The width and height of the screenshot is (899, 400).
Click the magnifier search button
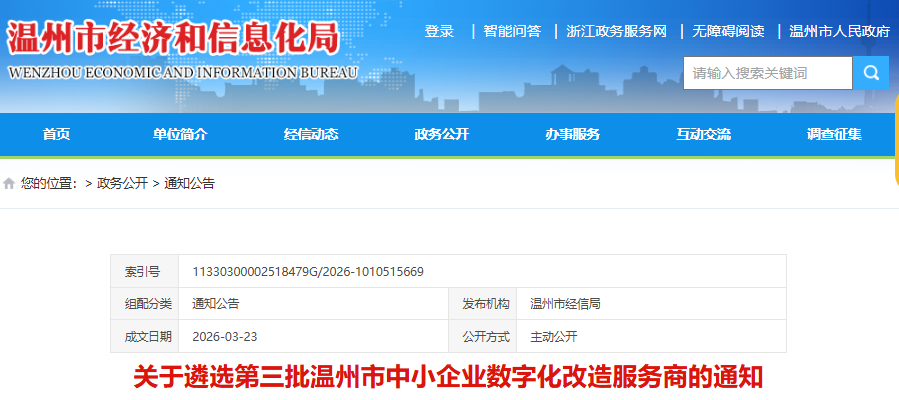870,73
